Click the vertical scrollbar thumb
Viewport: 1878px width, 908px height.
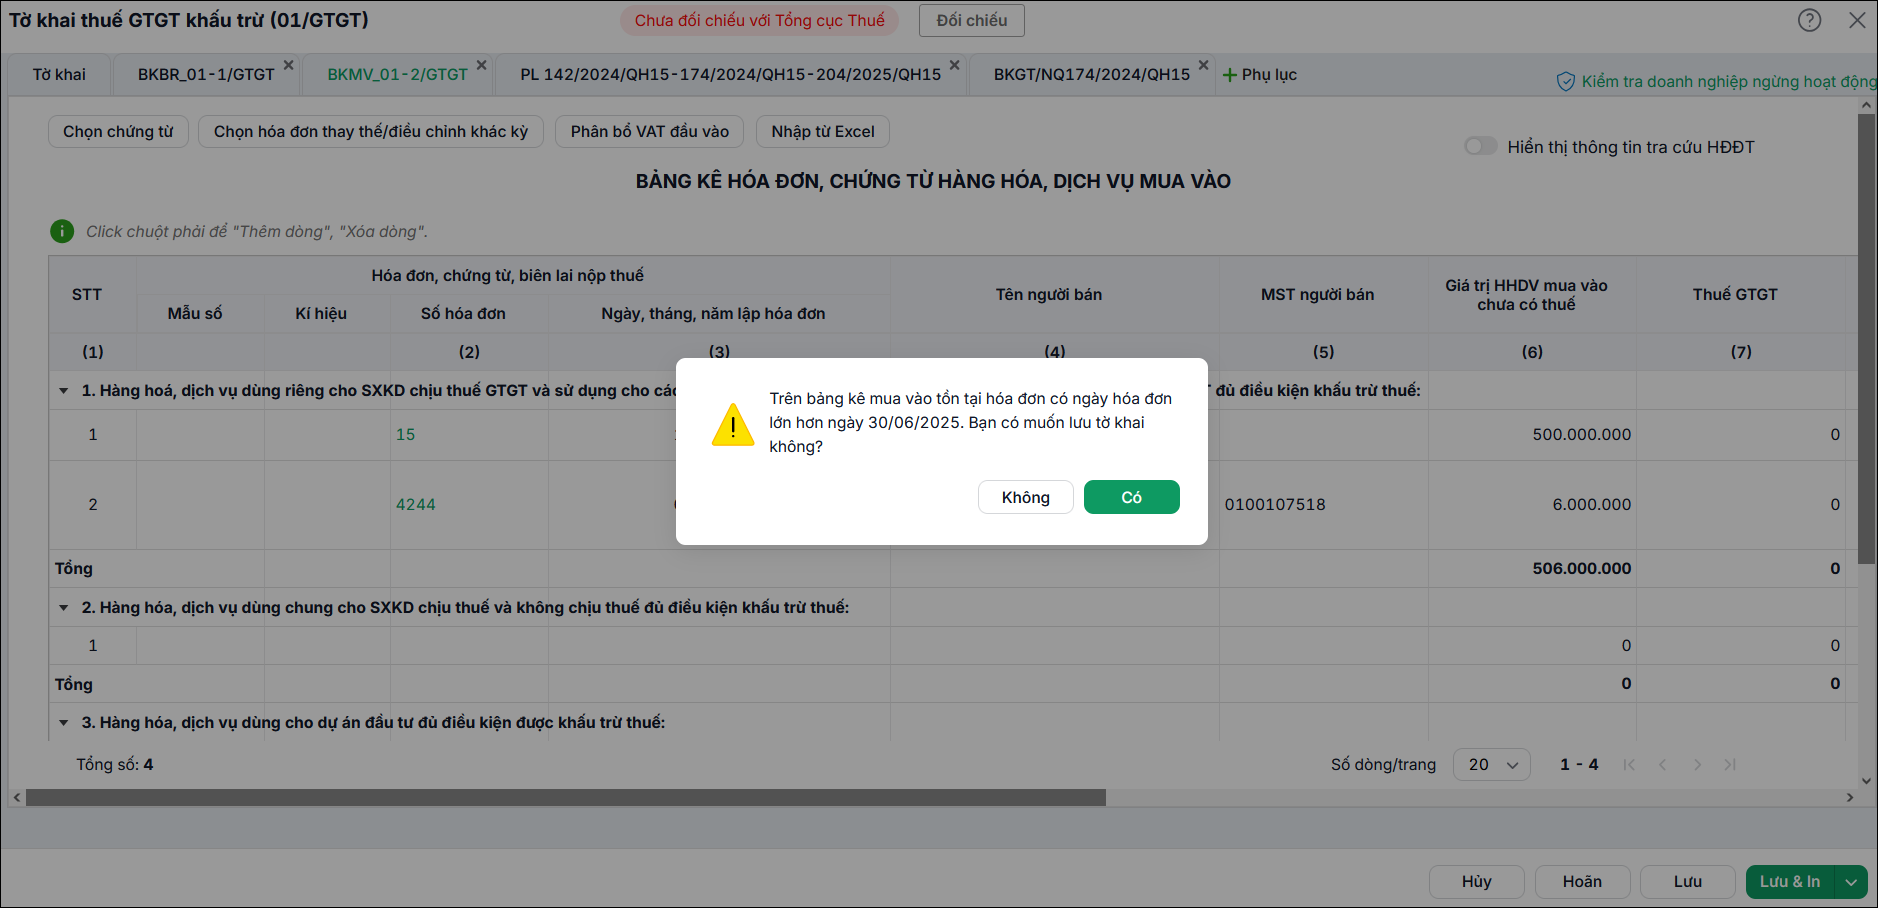tap(1866, 339)
